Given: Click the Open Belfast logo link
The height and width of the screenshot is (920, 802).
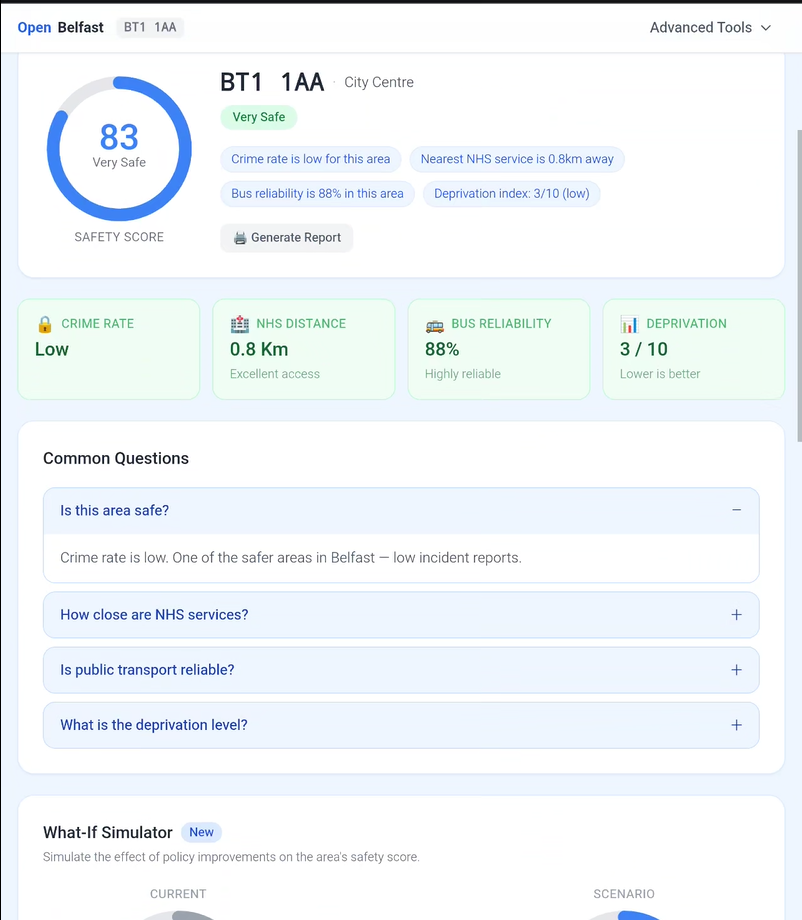Looking at the screenshot, I should click(60, 28).
